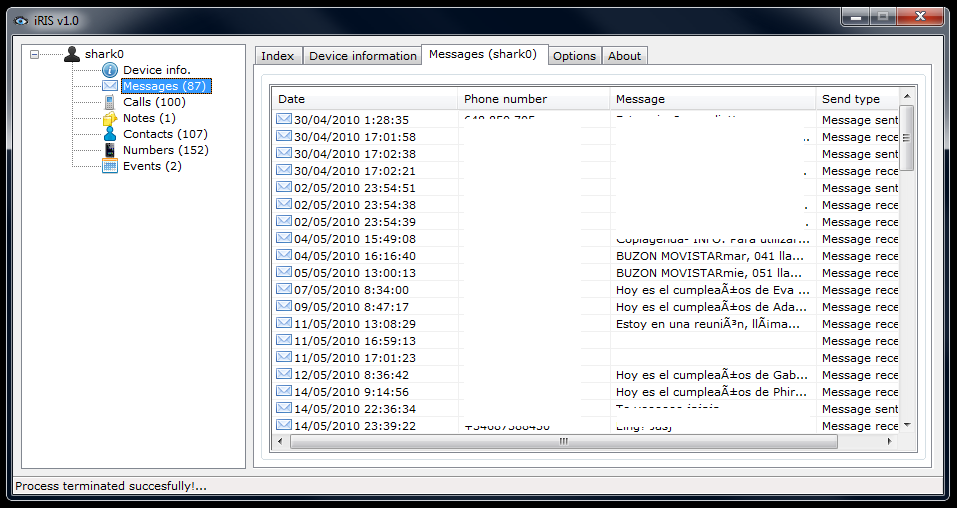
Task: Click vertical scrollbar down arrow in message list
Action: click(x=907, y=425)
